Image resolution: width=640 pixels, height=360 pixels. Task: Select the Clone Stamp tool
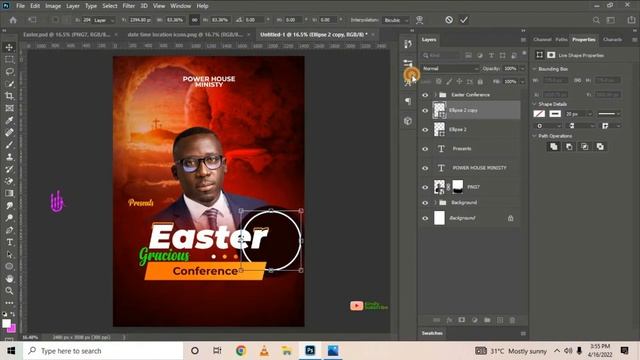(x=9, y=157)
